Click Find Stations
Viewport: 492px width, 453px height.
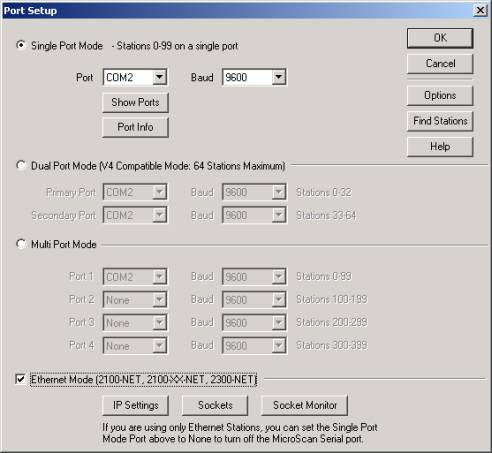pos(440,121)
